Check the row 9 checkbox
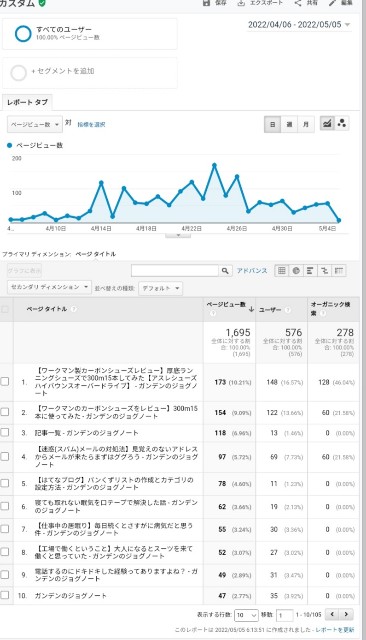Image resolution: width=366 pixels, height=640 pixels. coord(5,575)
